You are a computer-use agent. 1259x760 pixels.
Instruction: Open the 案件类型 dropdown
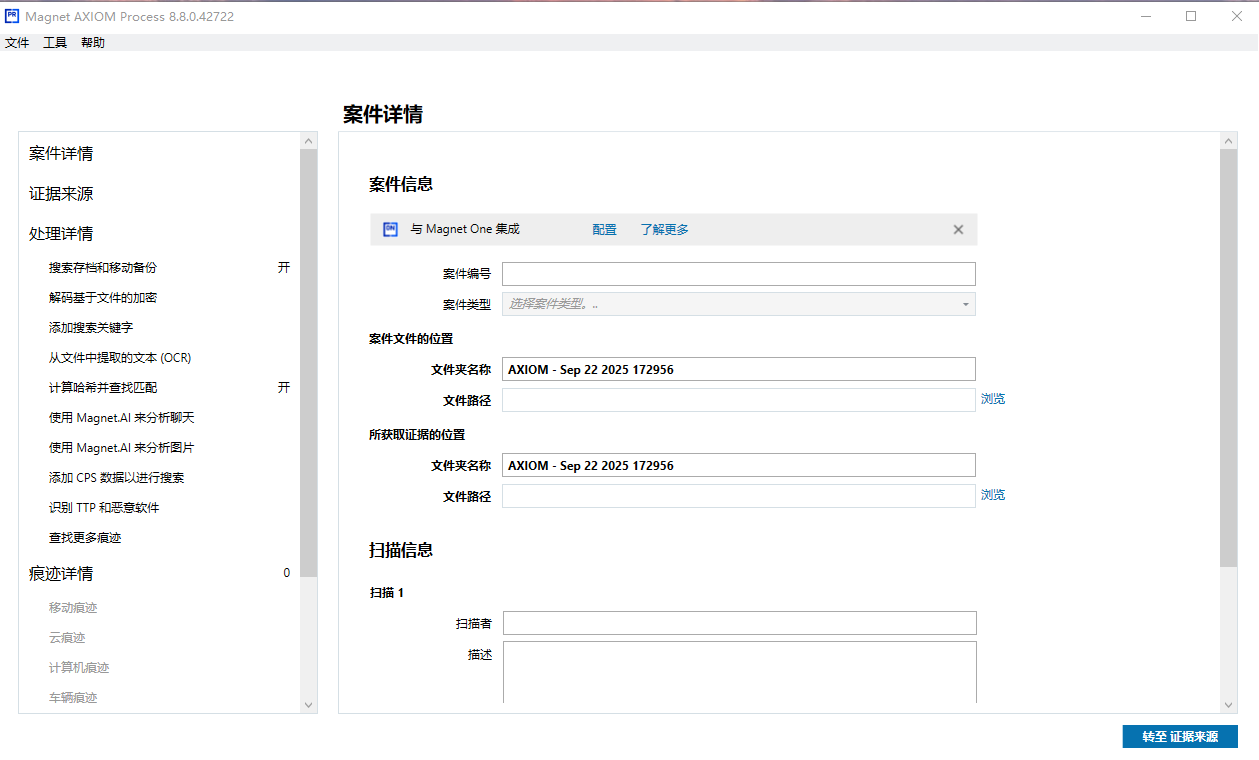[x=738, y=304]
